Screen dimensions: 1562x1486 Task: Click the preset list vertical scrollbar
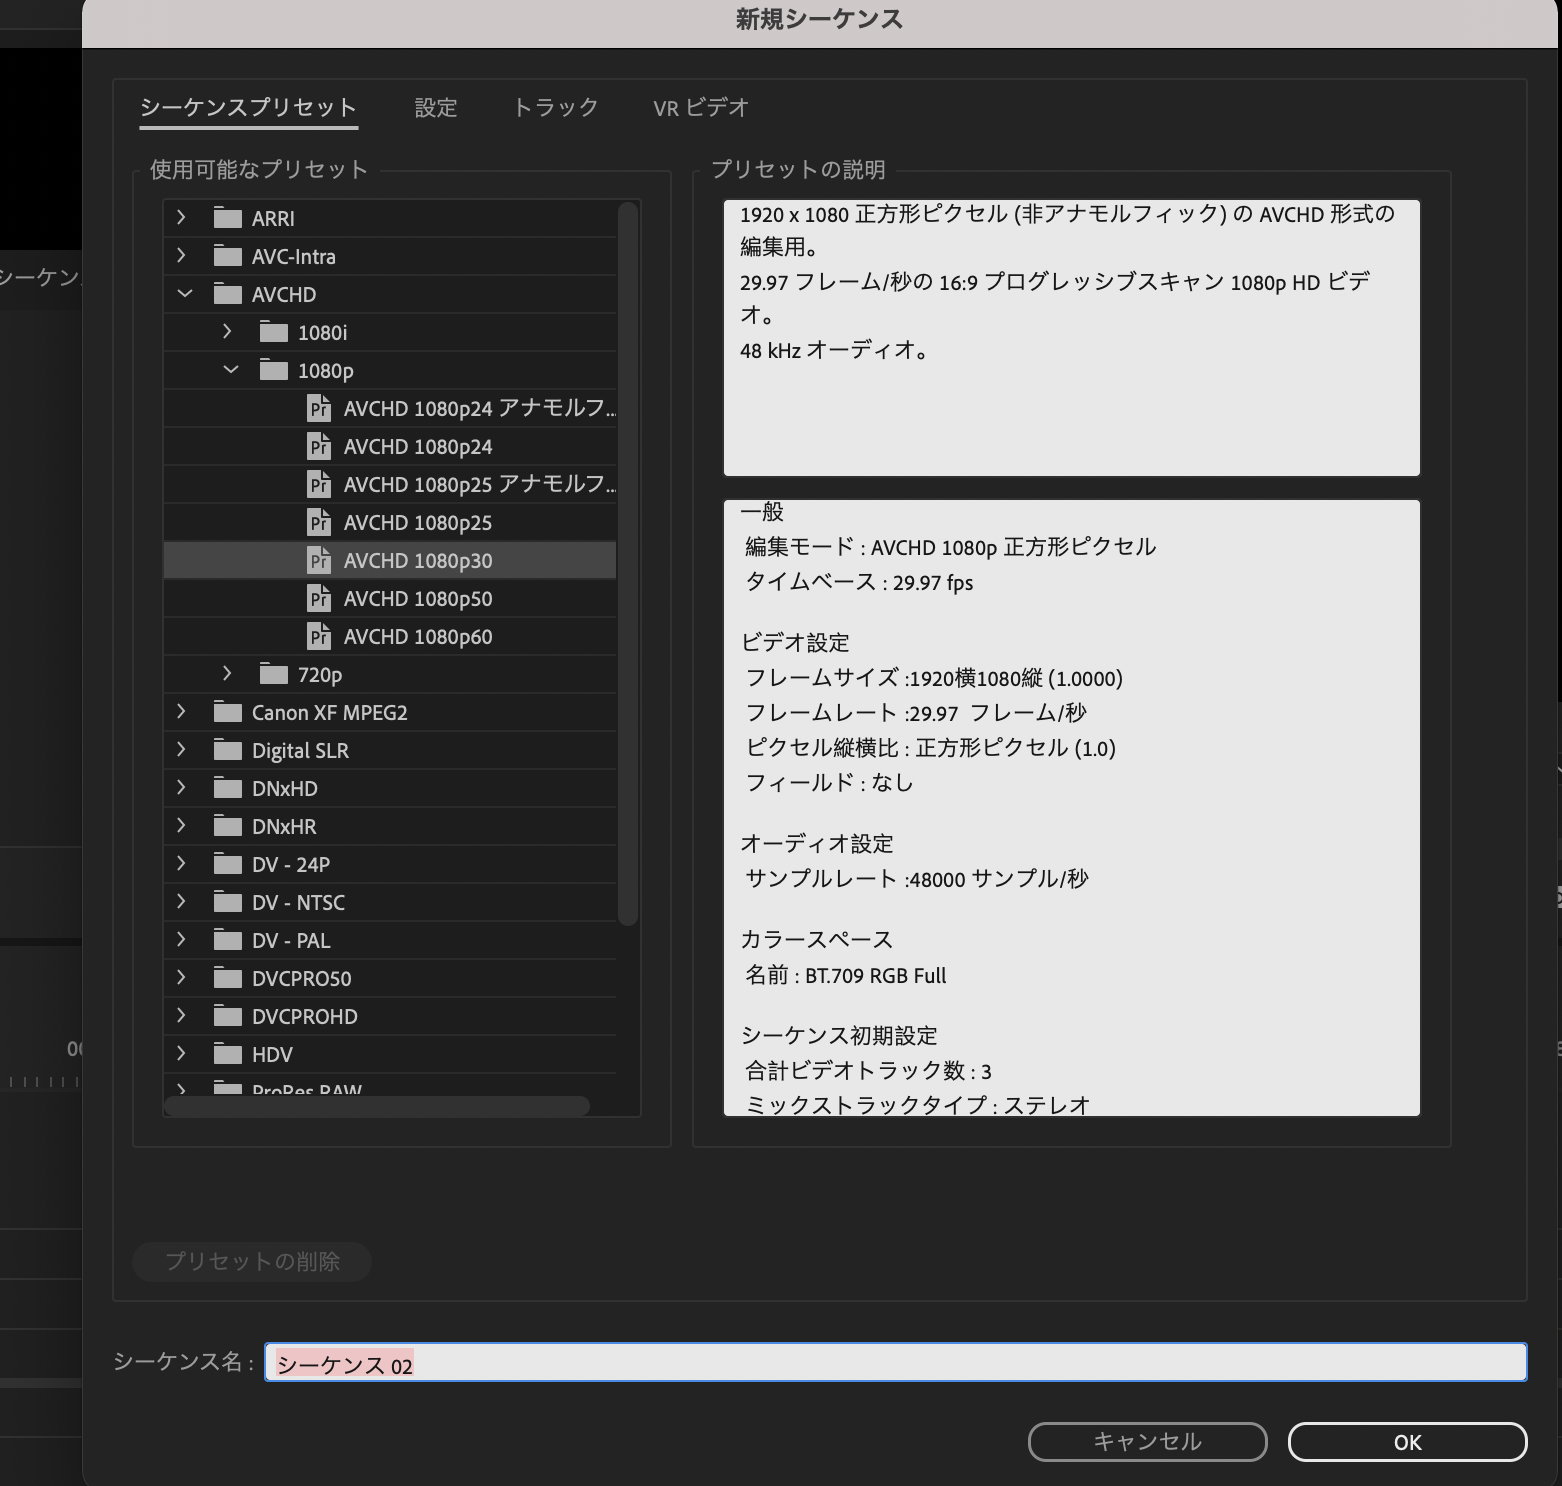pyautogui.click(x=628, y=560)
